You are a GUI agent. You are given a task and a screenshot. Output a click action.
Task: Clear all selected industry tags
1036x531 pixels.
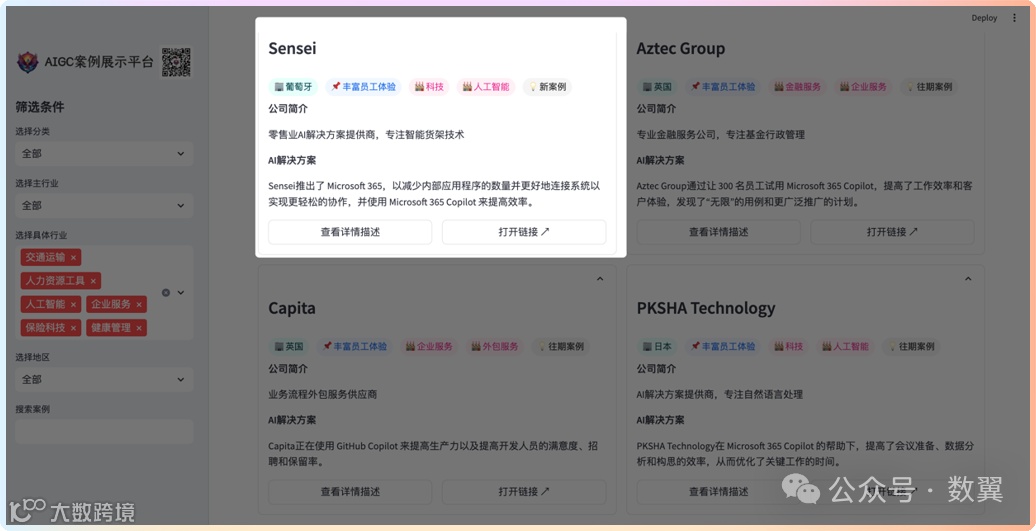(x=166, y=293)
